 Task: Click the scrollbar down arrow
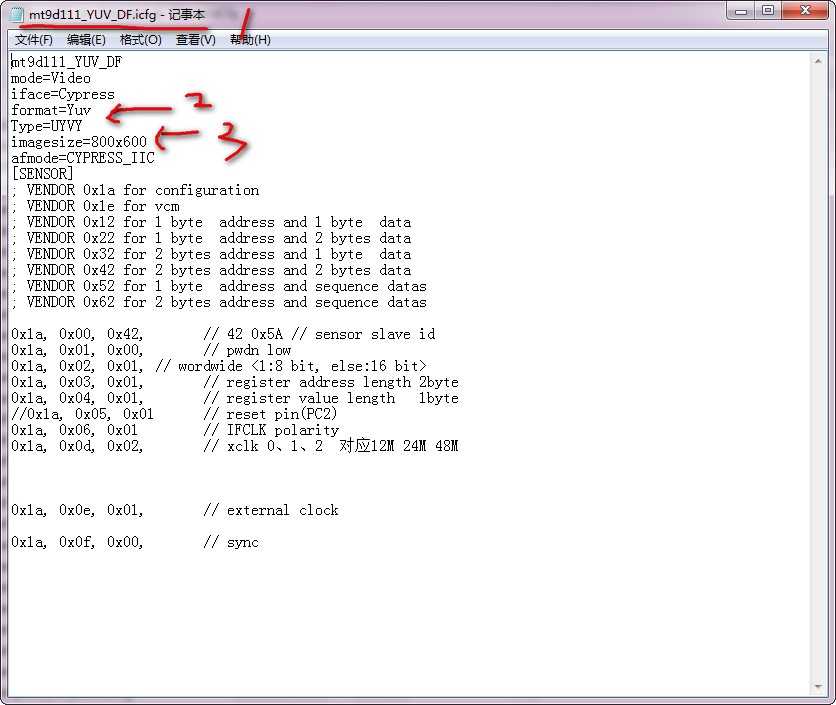click(818, 687)
